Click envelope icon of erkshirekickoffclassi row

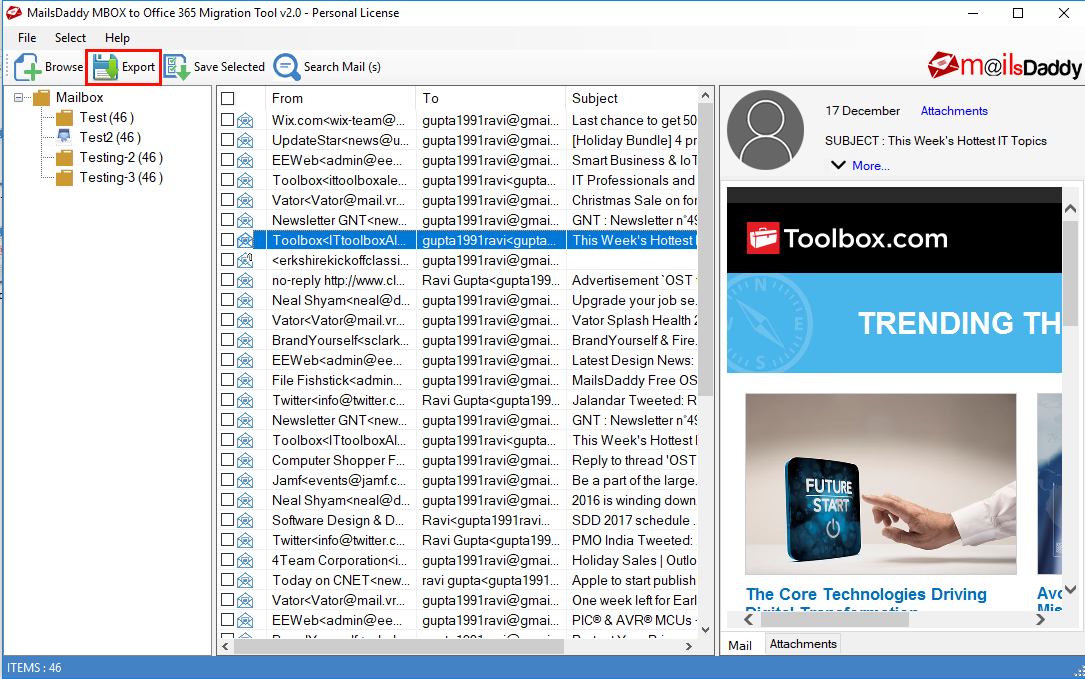click(x=245, y=260)
